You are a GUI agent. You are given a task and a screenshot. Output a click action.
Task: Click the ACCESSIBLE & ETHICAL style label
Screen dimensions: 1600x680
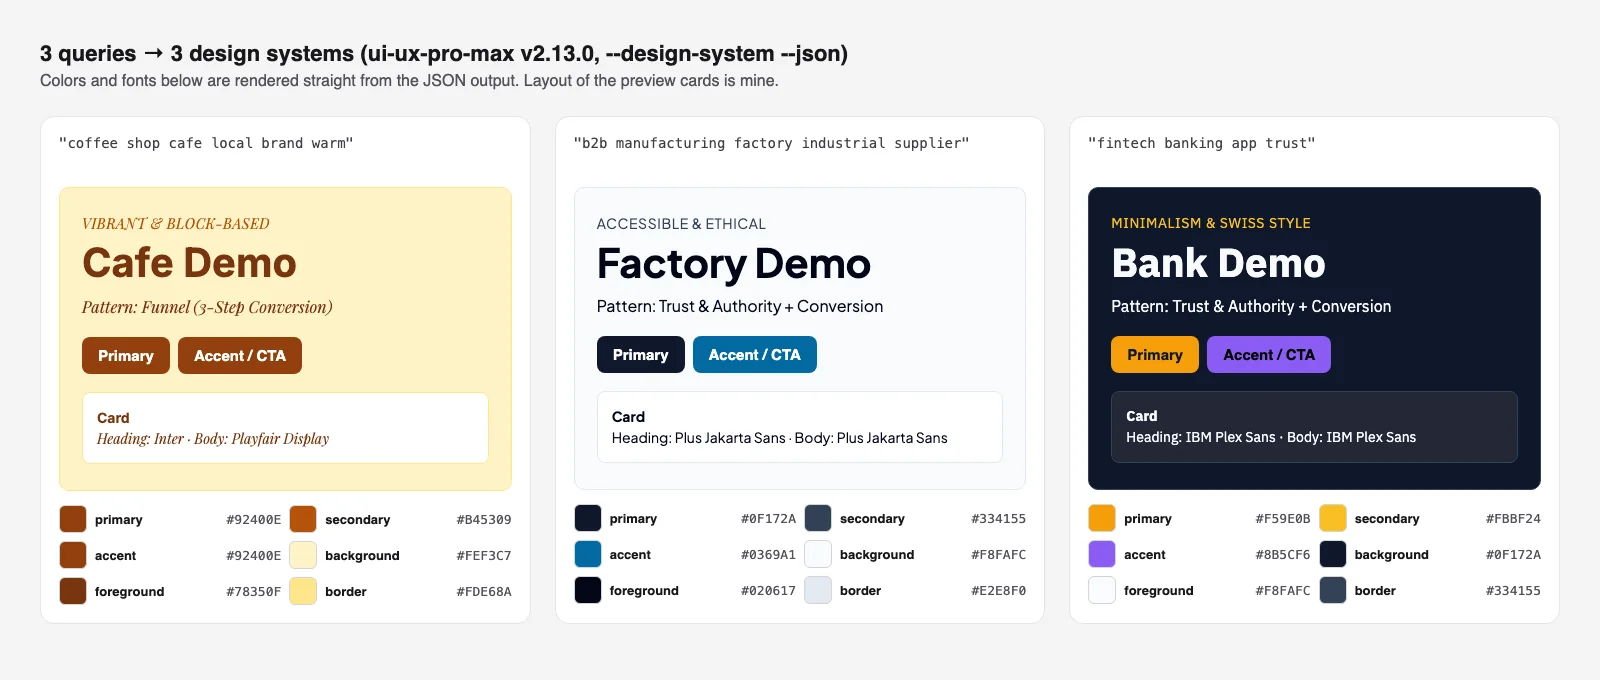tap(681, 224)
